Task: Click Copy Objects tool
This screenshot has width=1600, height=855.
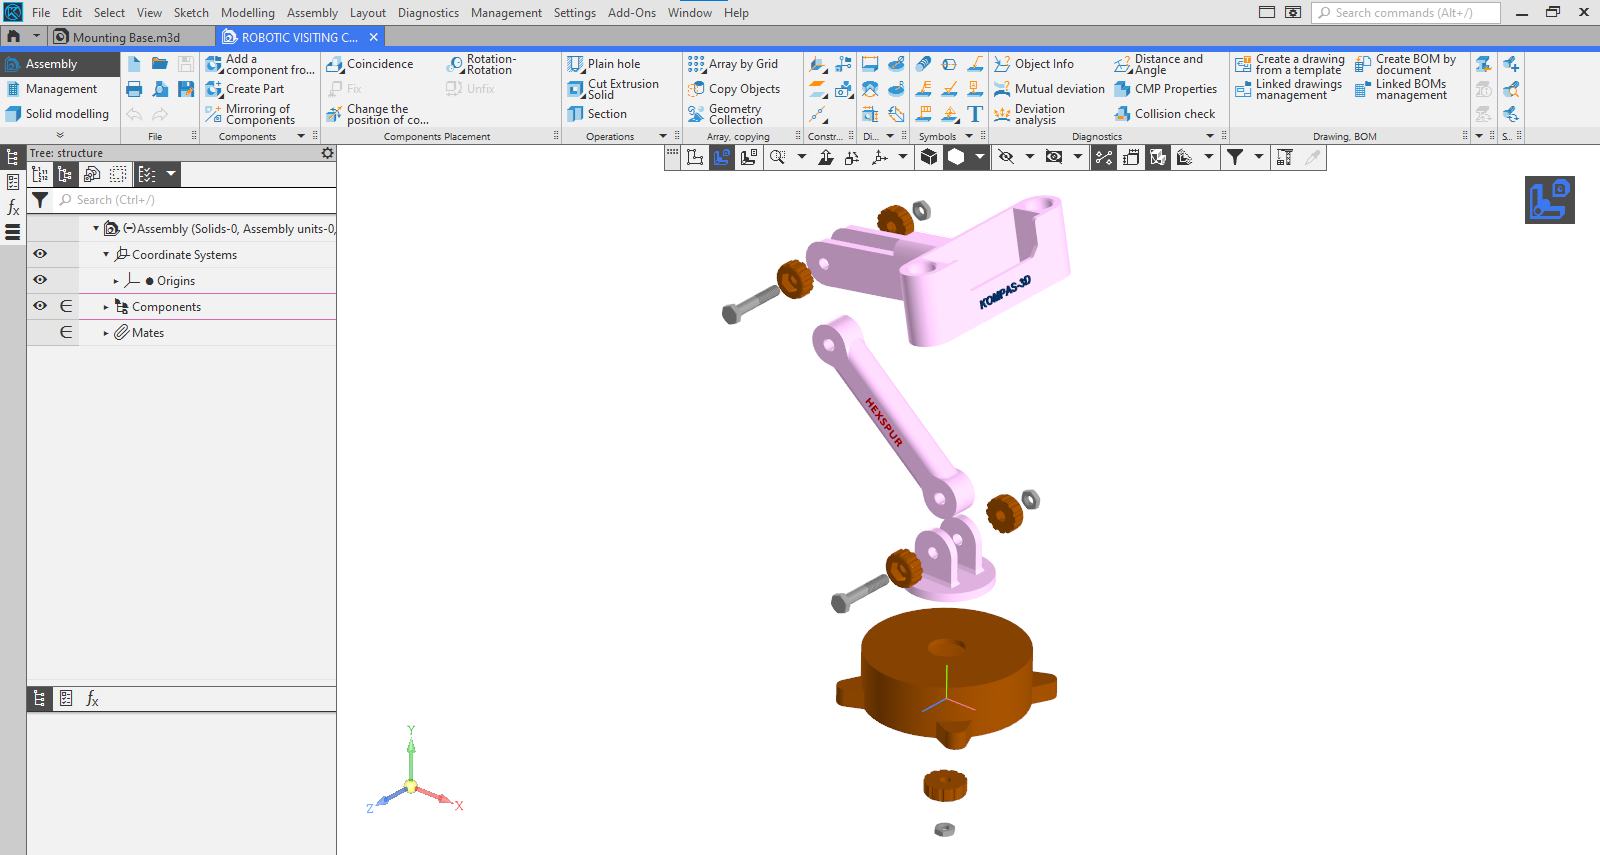Action: [734, 89]
